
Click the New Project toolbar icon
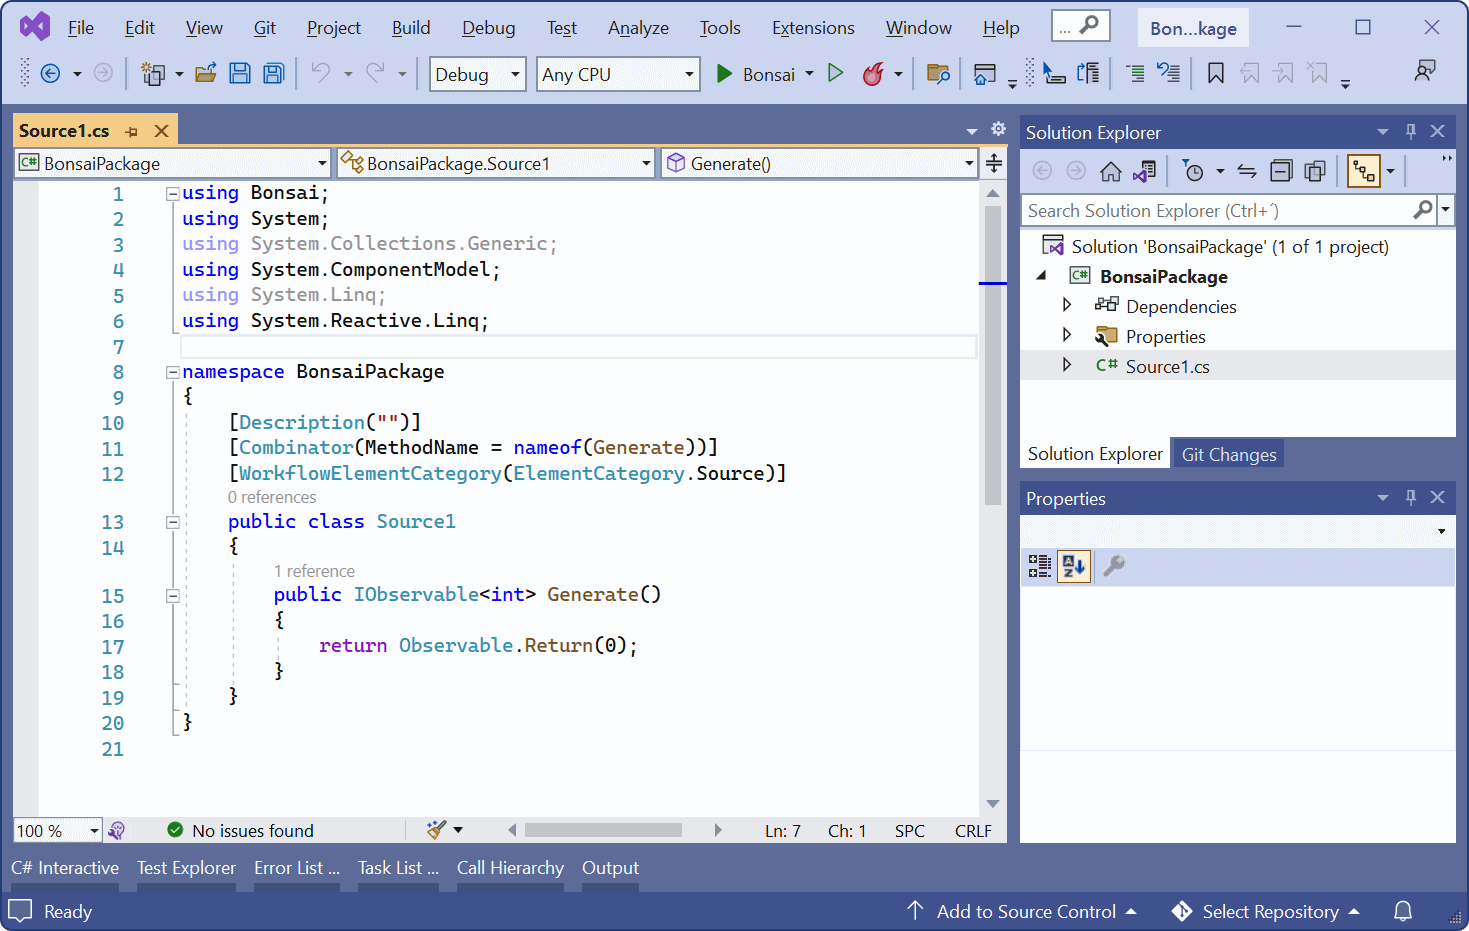153,73
